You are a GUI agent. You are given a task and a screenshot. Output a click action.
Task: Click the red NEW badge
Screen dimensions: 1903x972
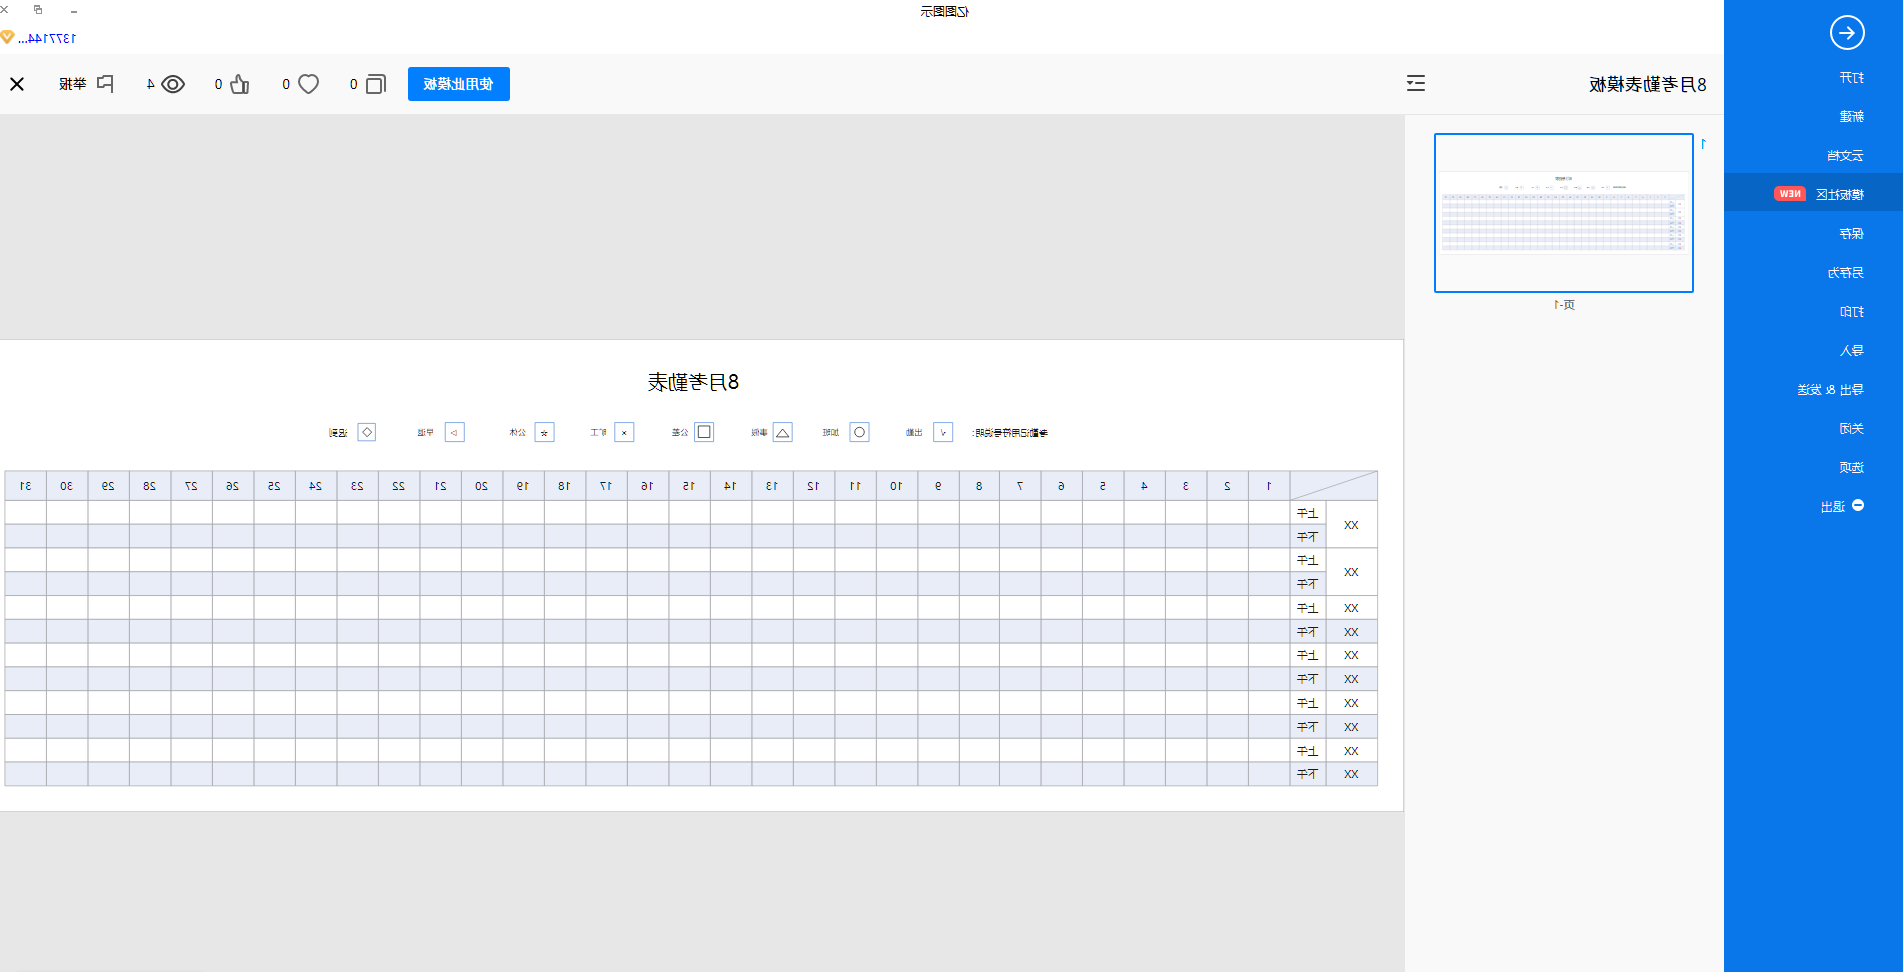(1790, 194)
